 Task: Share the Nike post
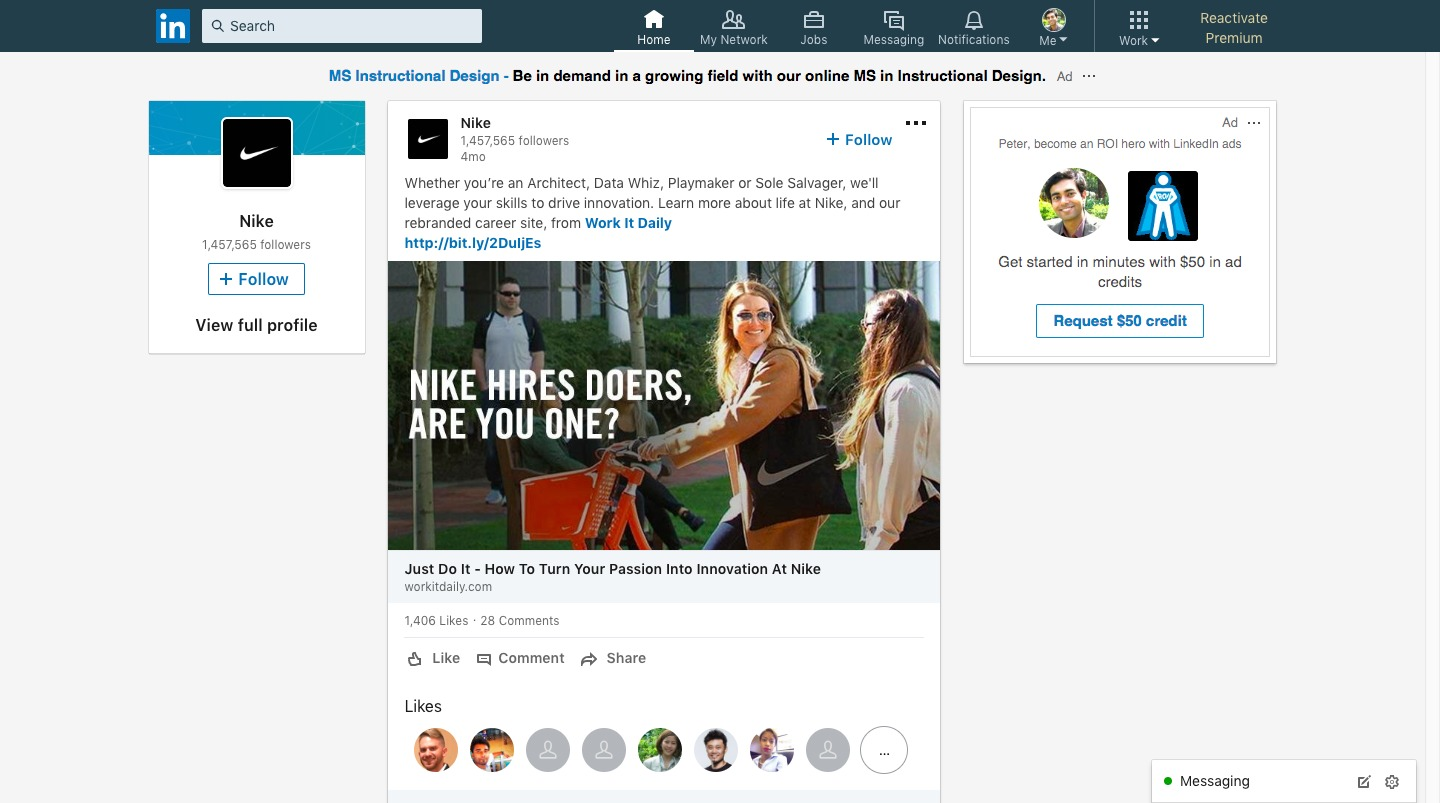coord(613,658)
